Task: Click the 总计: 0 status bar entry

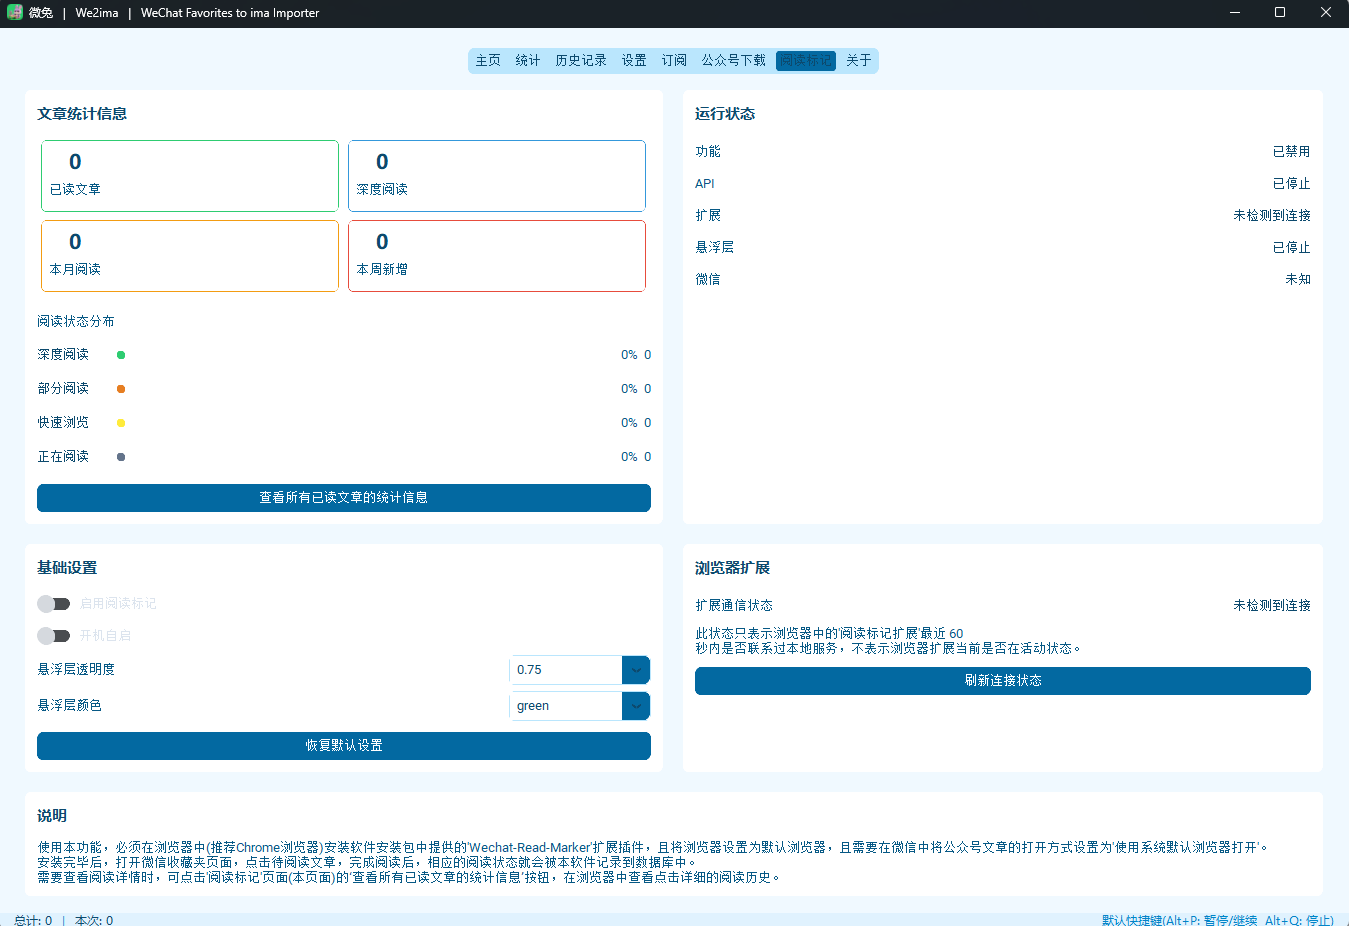Action: coord(33,920)
